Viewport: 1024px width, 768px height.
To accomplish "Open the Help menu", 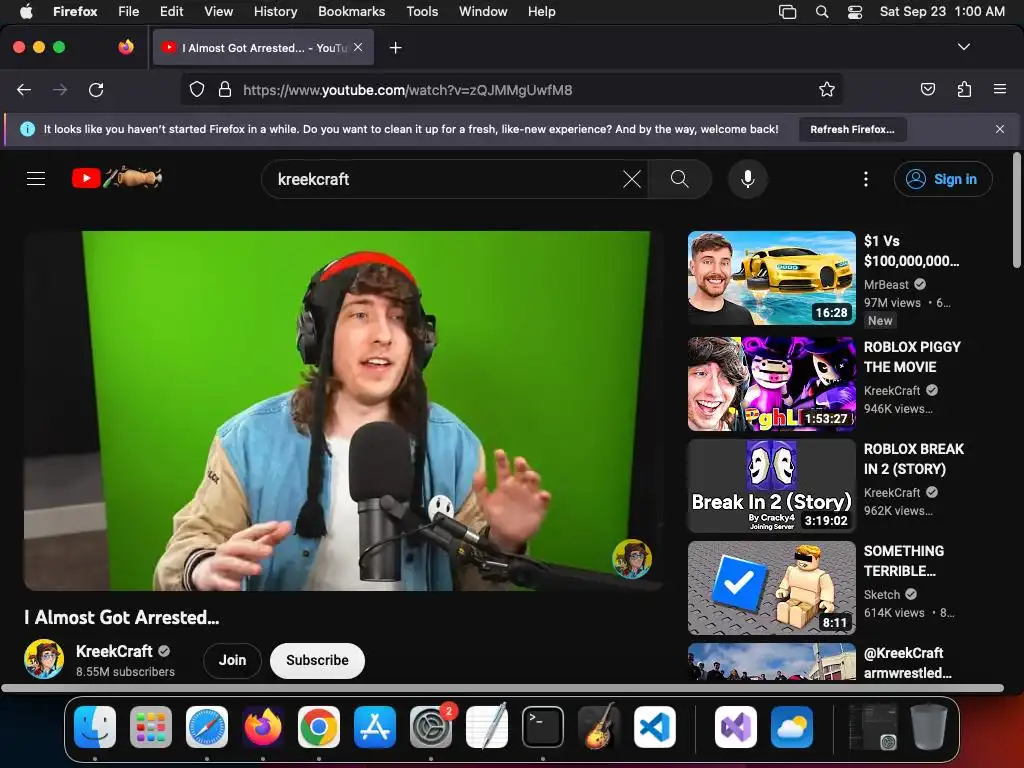I will tap(541, 11).
